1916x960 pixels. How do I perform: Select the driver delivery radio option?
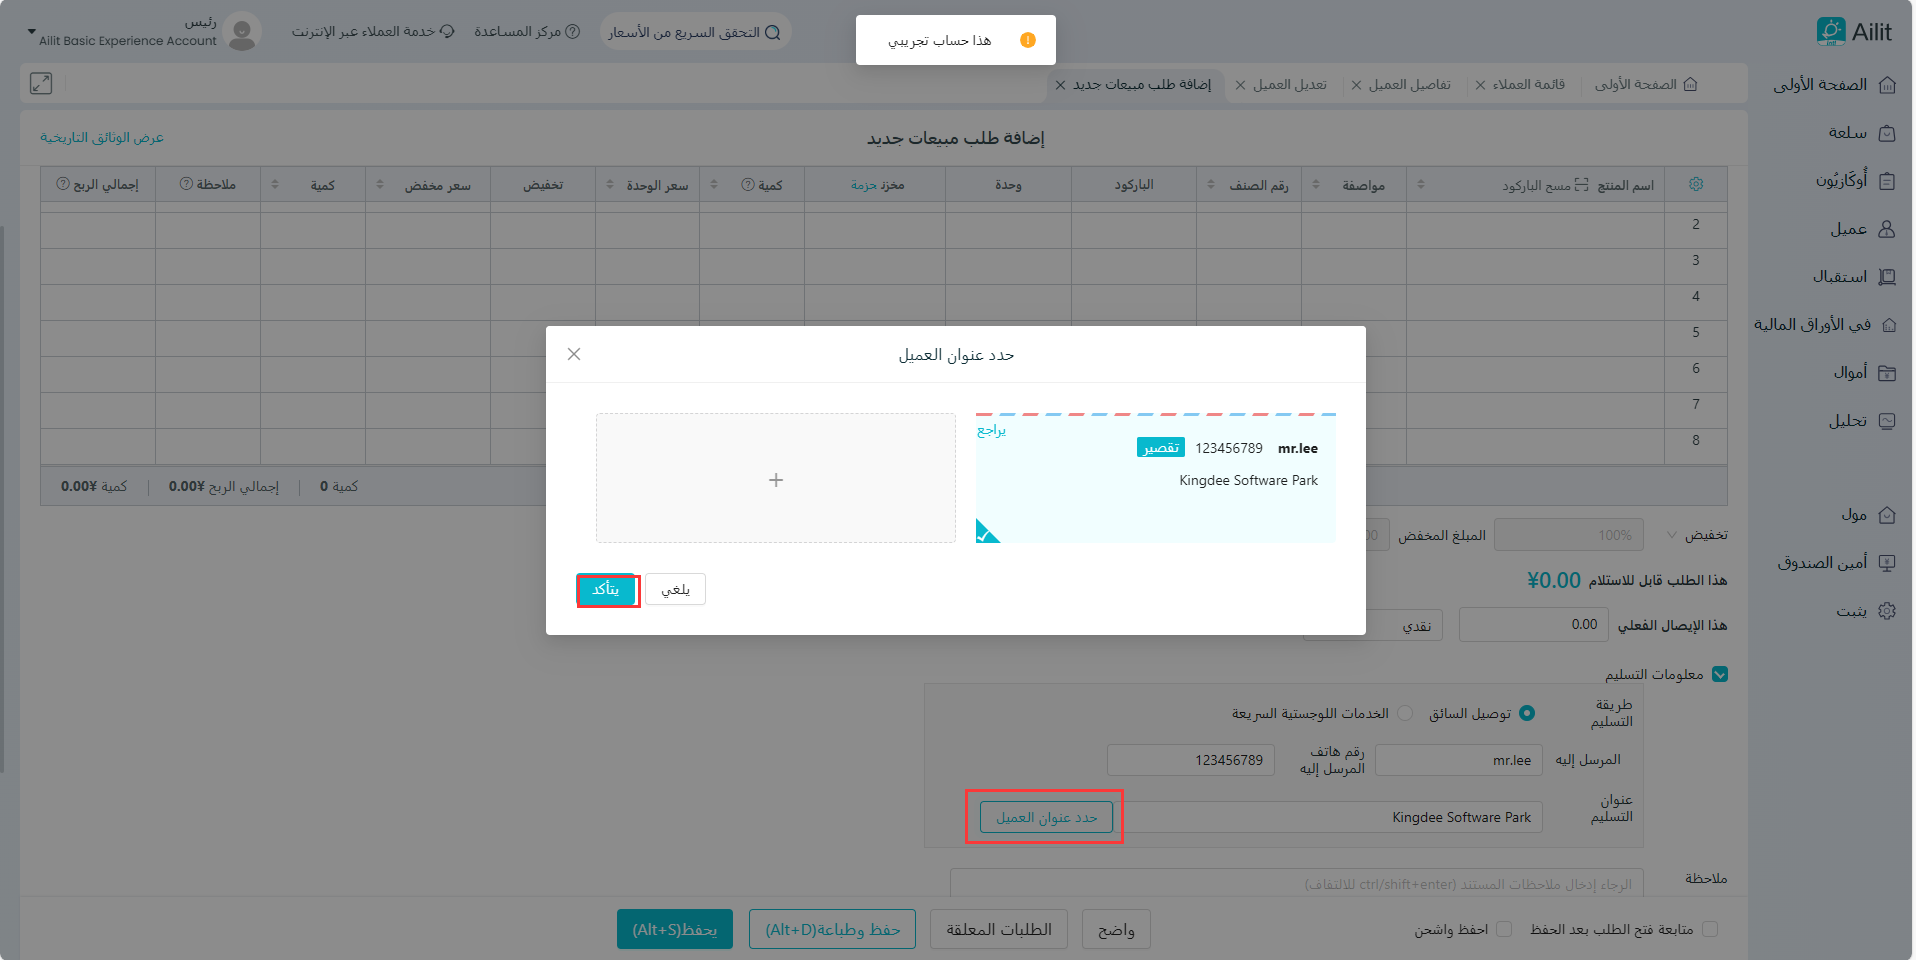point(1526,713)
